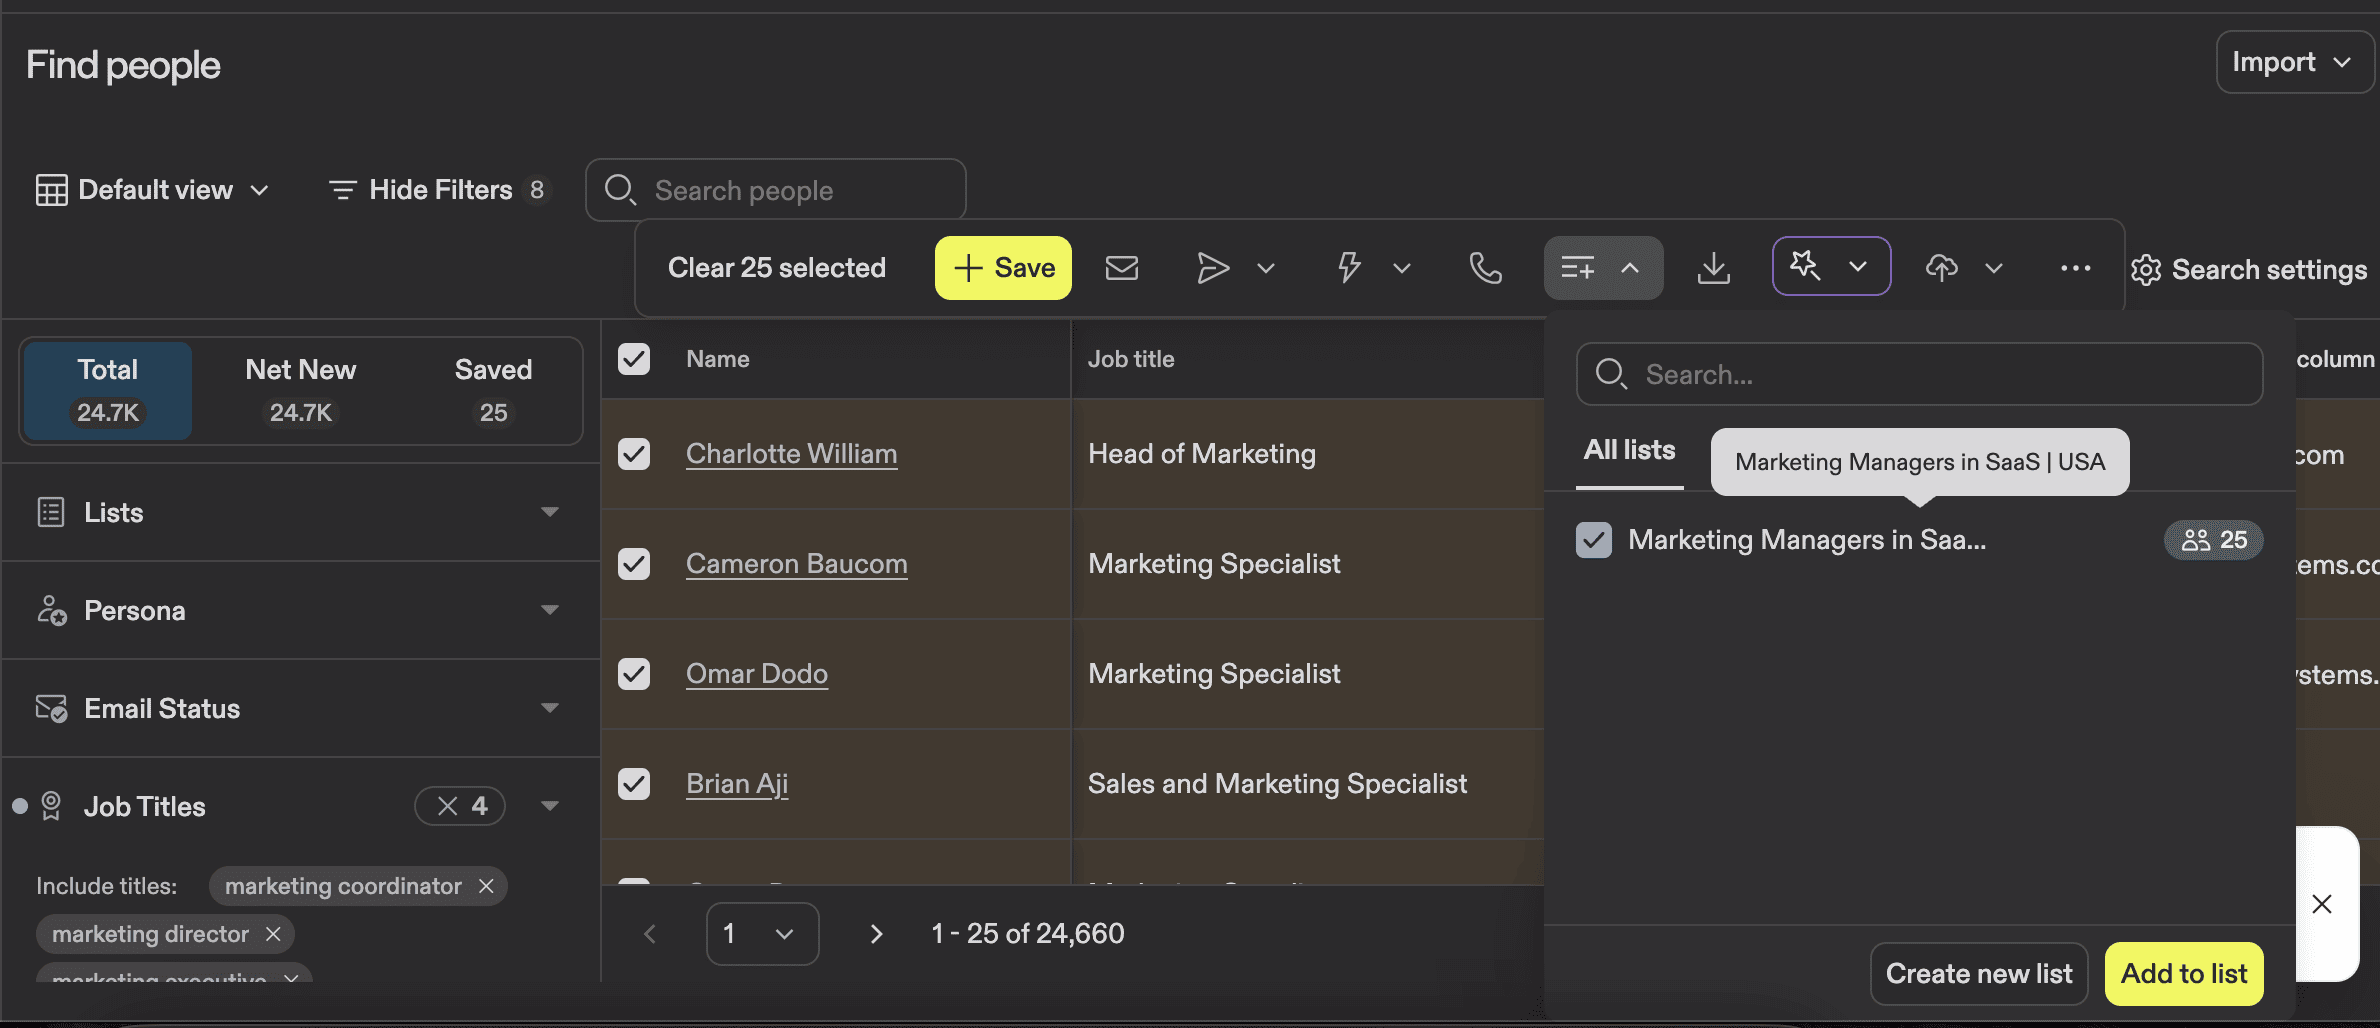The height and width of the screenshot is (1028, 2380).
Task: Click the phone call icon
Action: (1485, 268)
